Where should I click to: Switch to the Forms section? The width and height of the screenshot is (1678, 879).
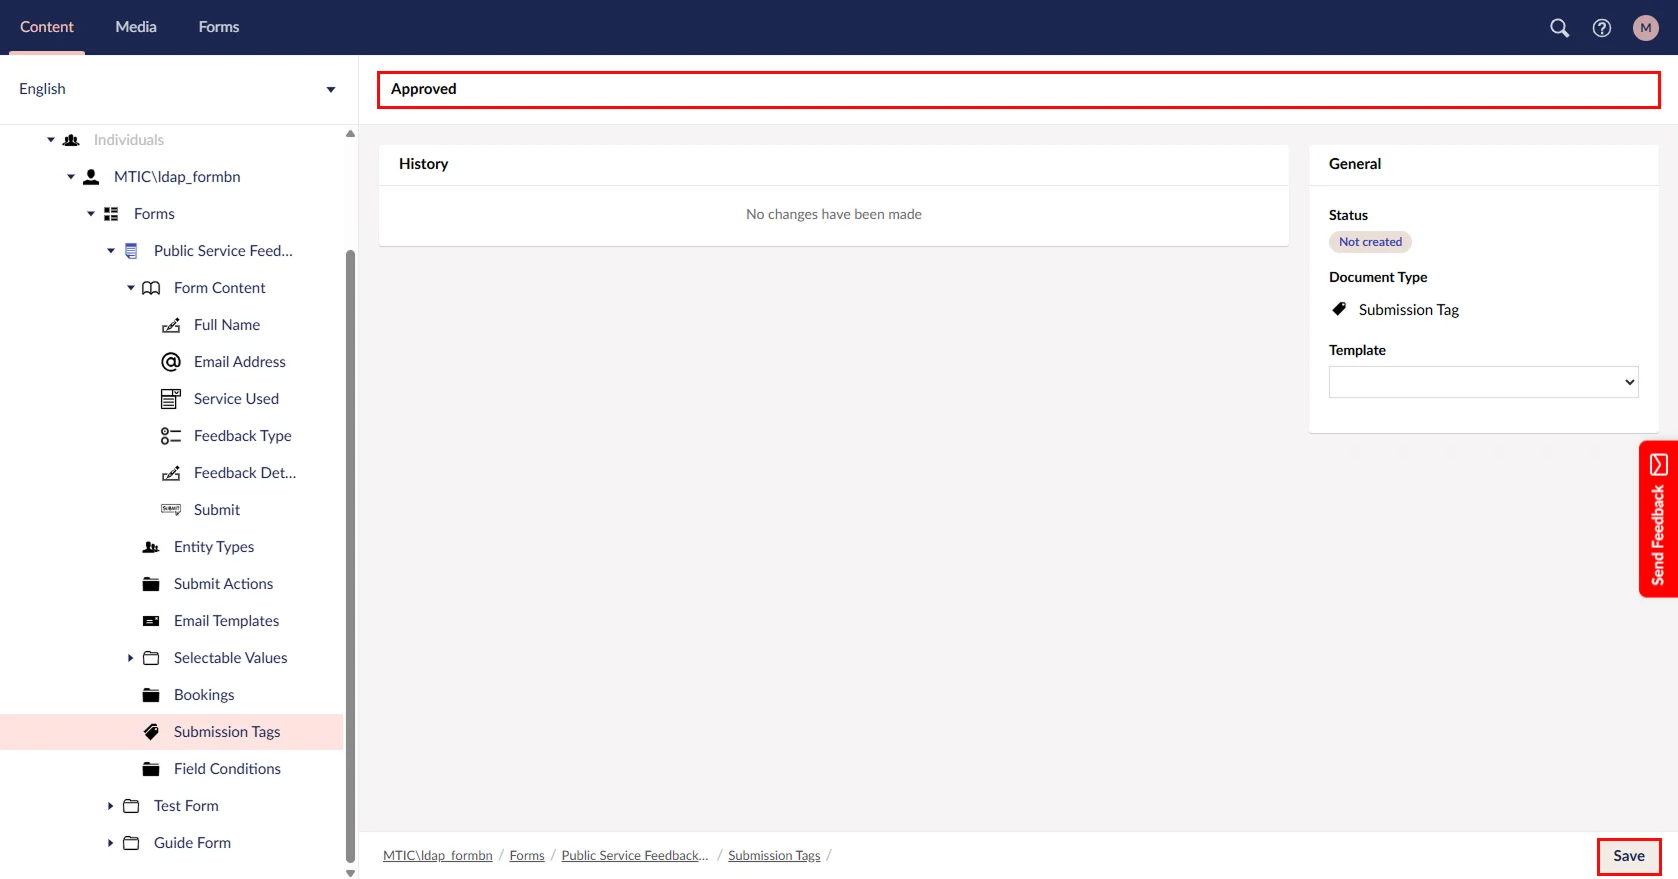[x=218, y=27]
